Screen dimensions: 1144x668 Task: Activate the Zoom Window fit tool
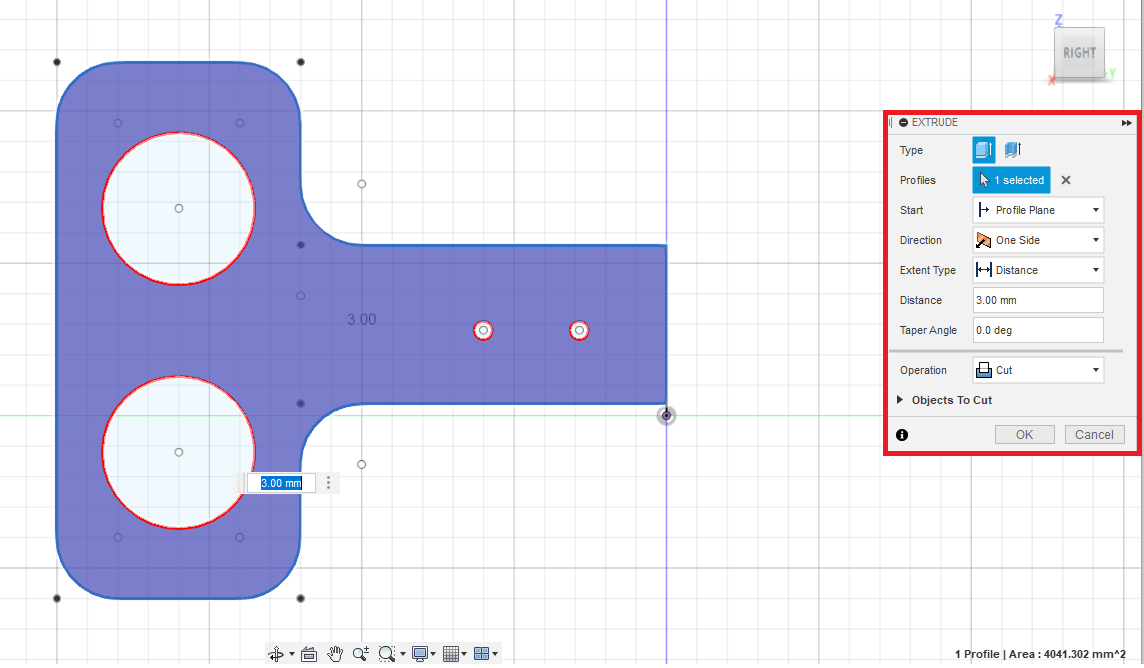387,654
